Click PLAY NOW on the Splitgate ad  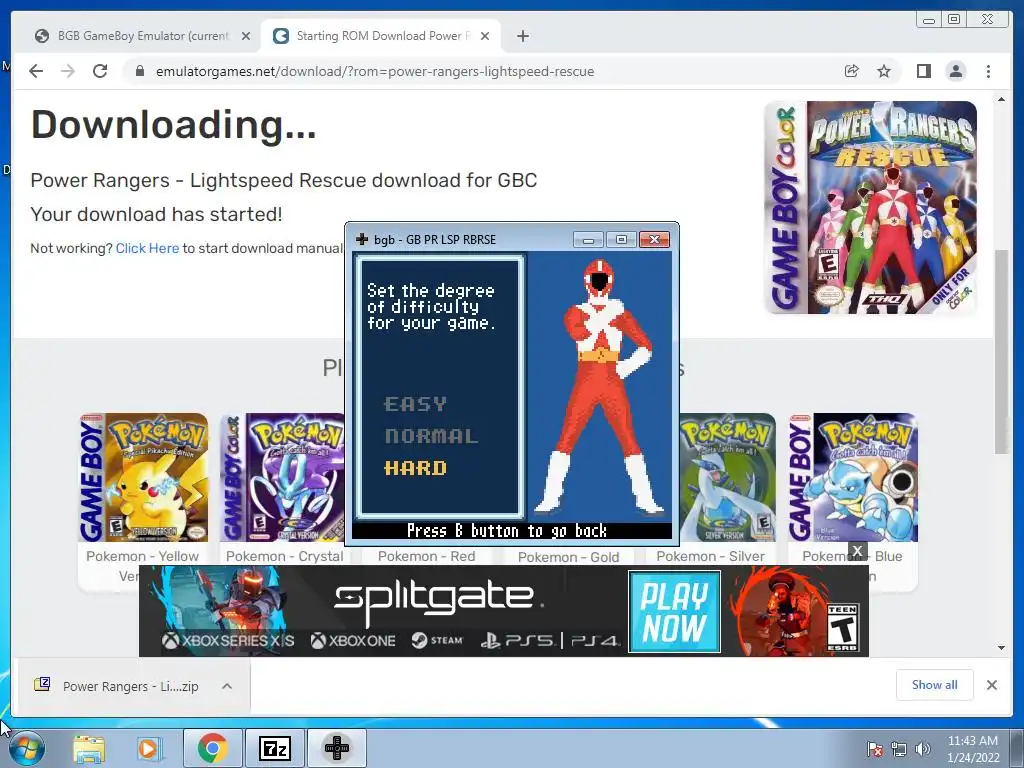click(675, 612)
